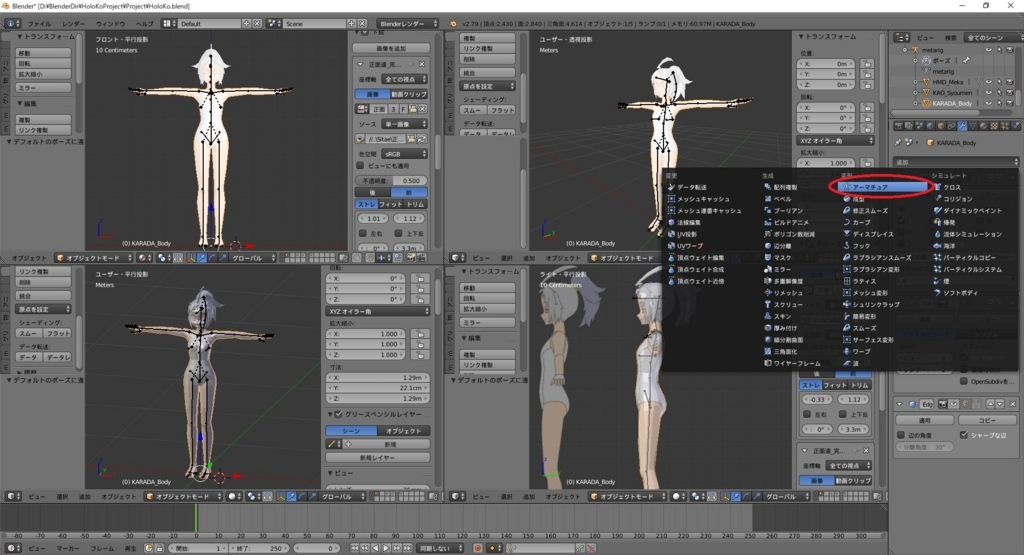Image resolution: width=1024 pixels, height=555 pixels.
Task: Click the コピー modifier button
Action: (987, 420)
